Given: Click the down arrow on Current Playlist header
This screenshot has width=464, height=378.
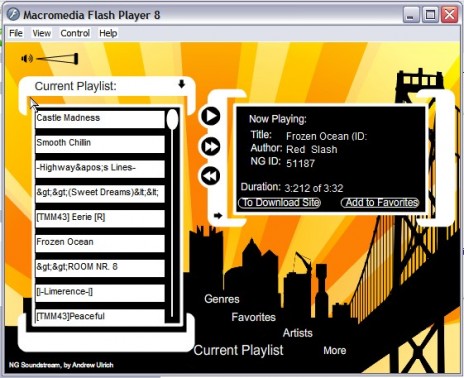Looking at the screenshot, I should click(x=181, y=84).
